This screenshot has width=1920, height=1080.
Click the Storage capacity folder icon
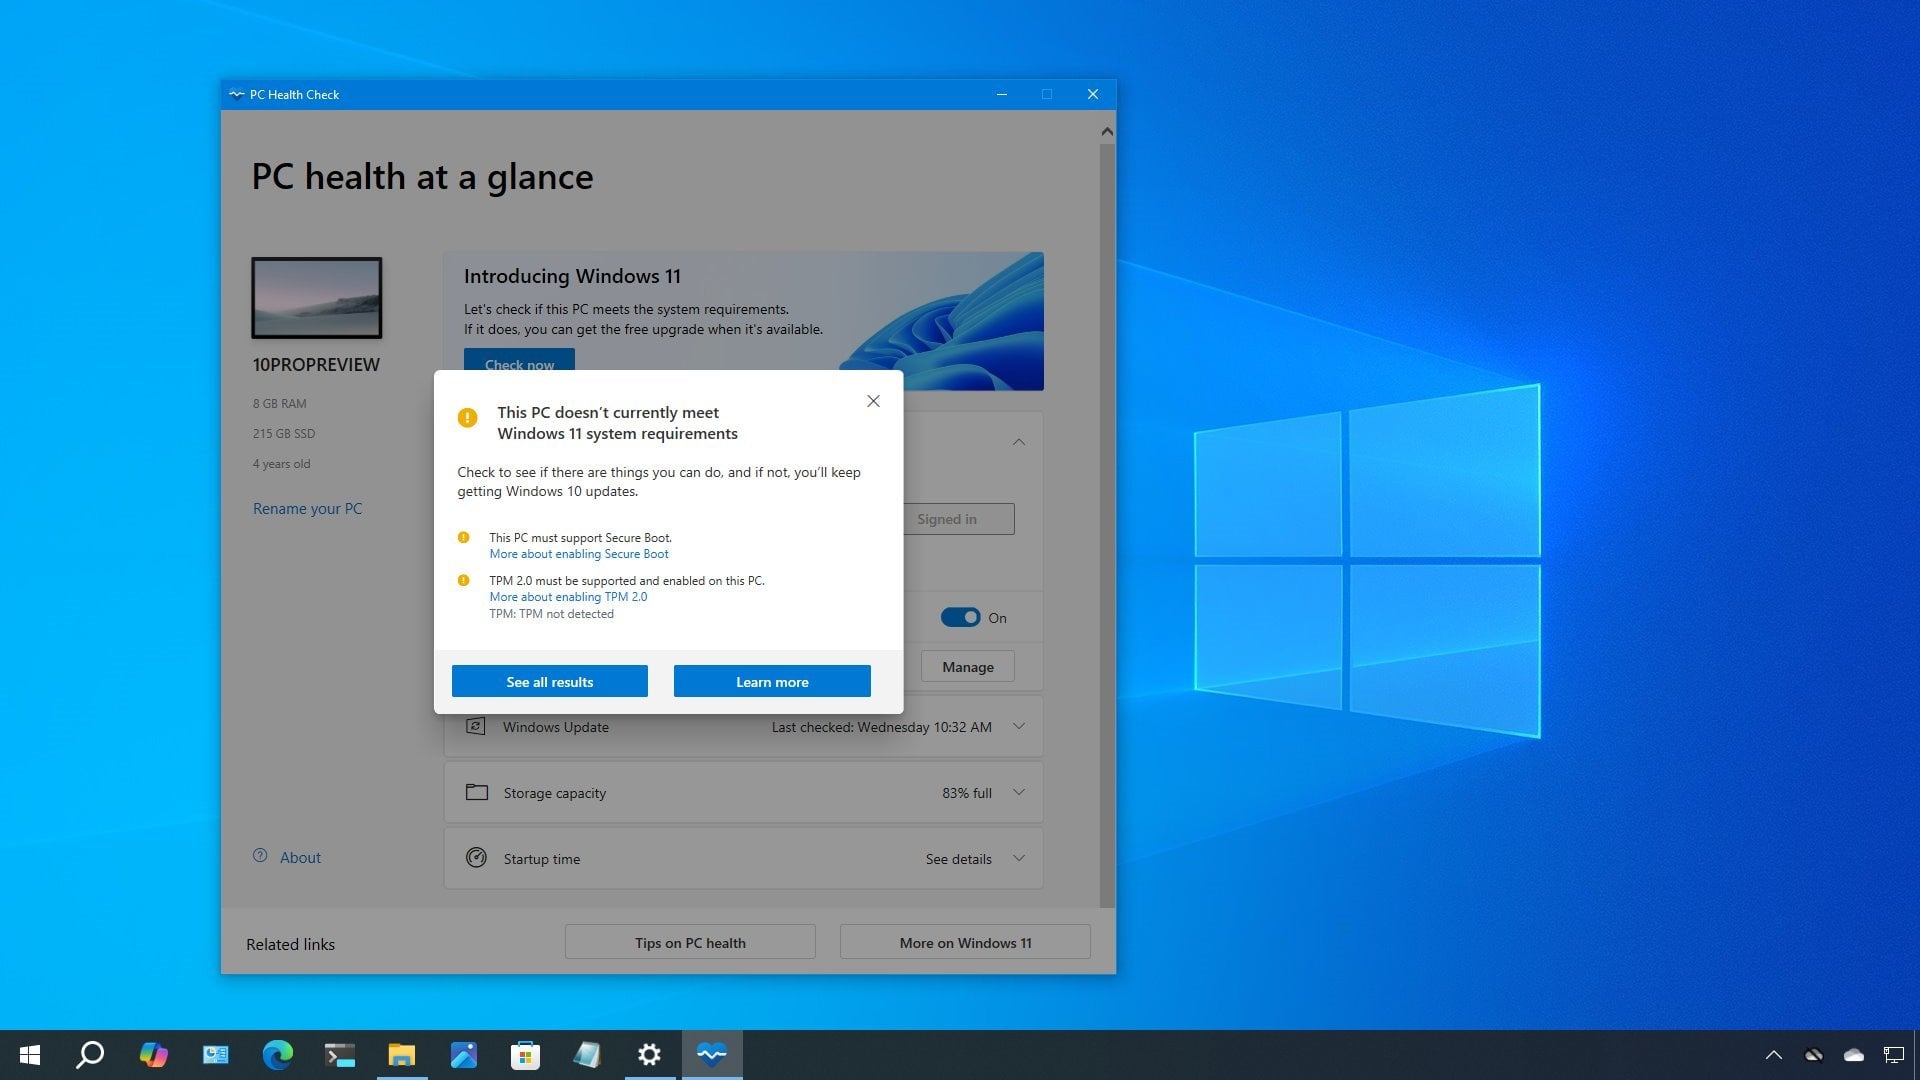(476, 792)
